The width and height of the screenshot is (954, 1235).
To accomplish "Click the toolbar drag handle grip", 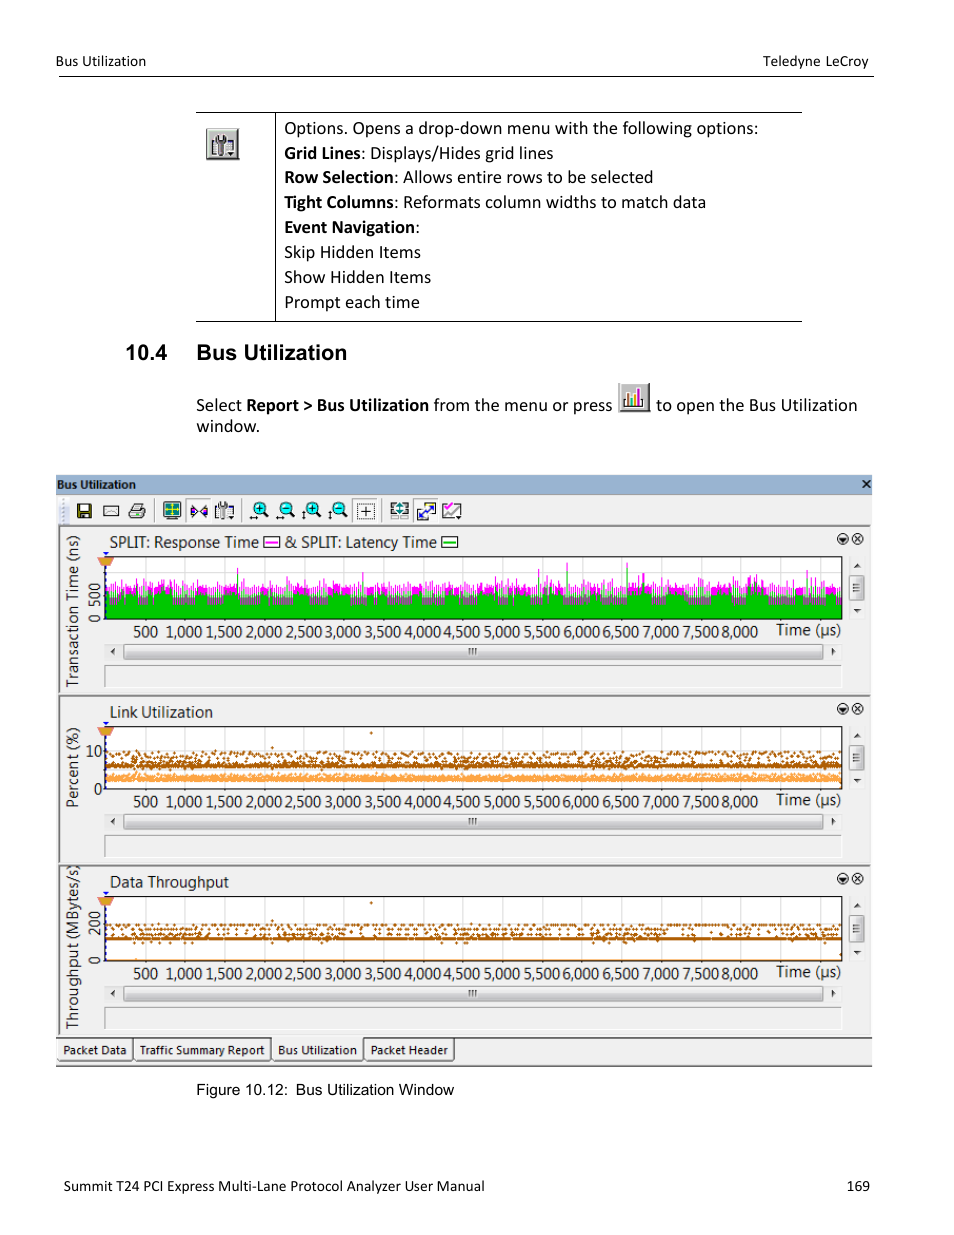I will 66,511.
